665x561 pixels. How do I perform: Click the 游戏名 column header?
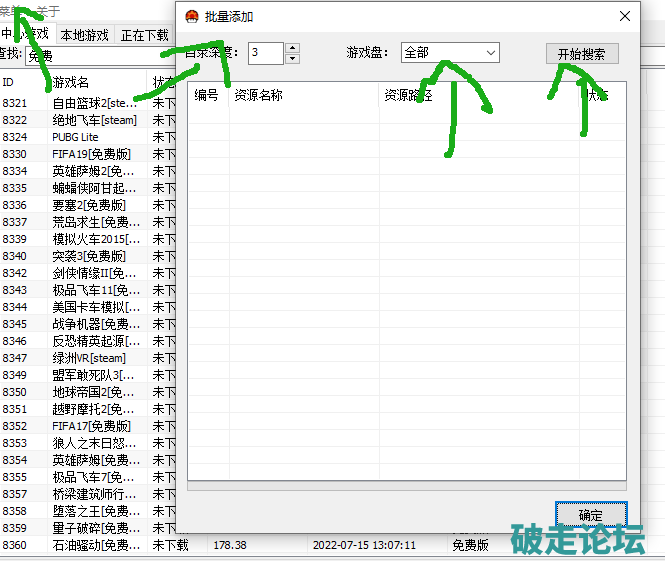(71, 82)
